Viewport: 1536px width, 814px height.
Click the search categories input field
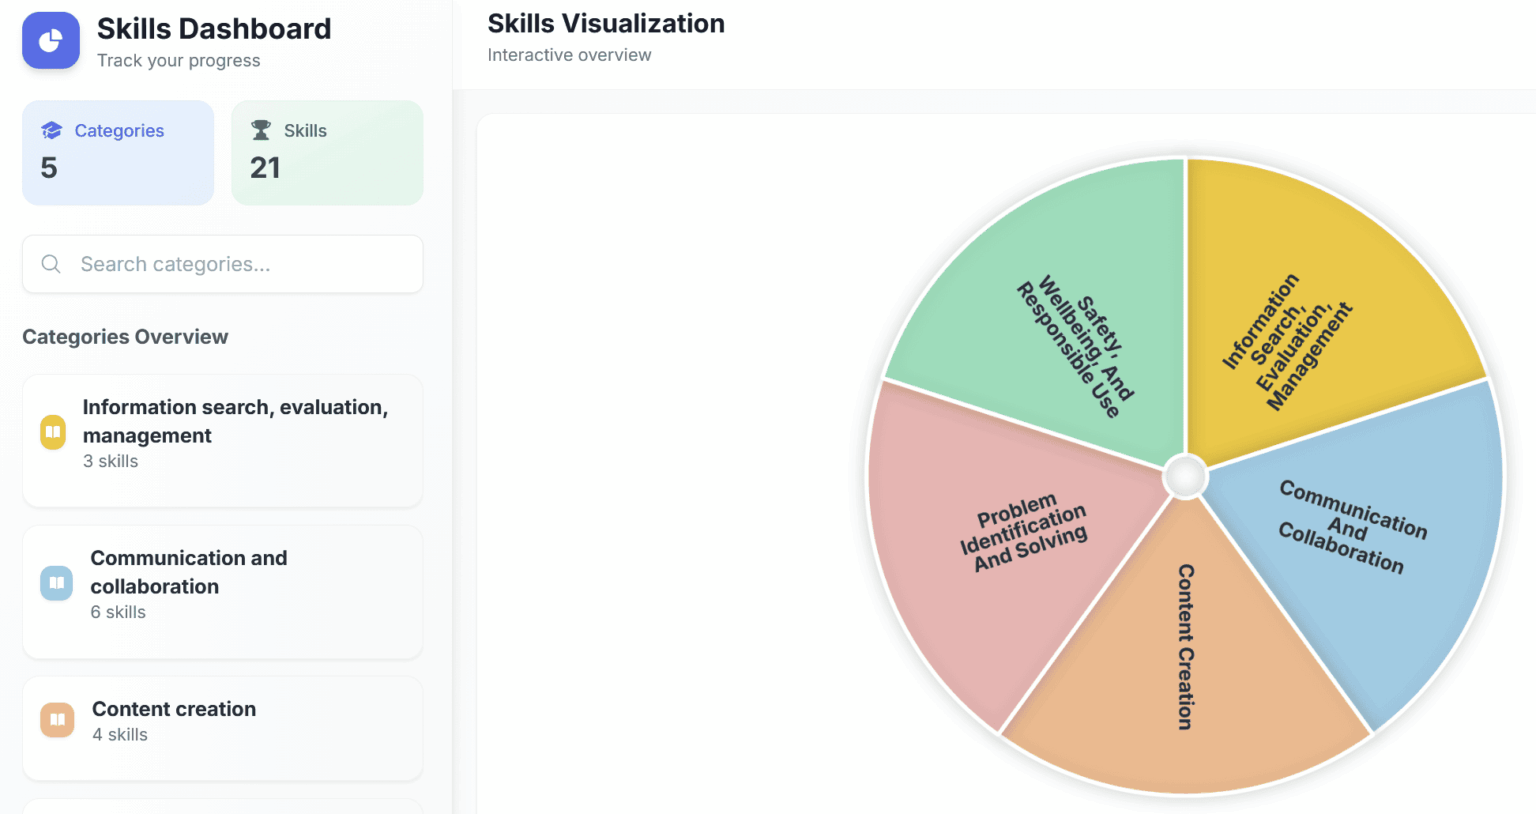pyautogui.click(x=222, y=264)
